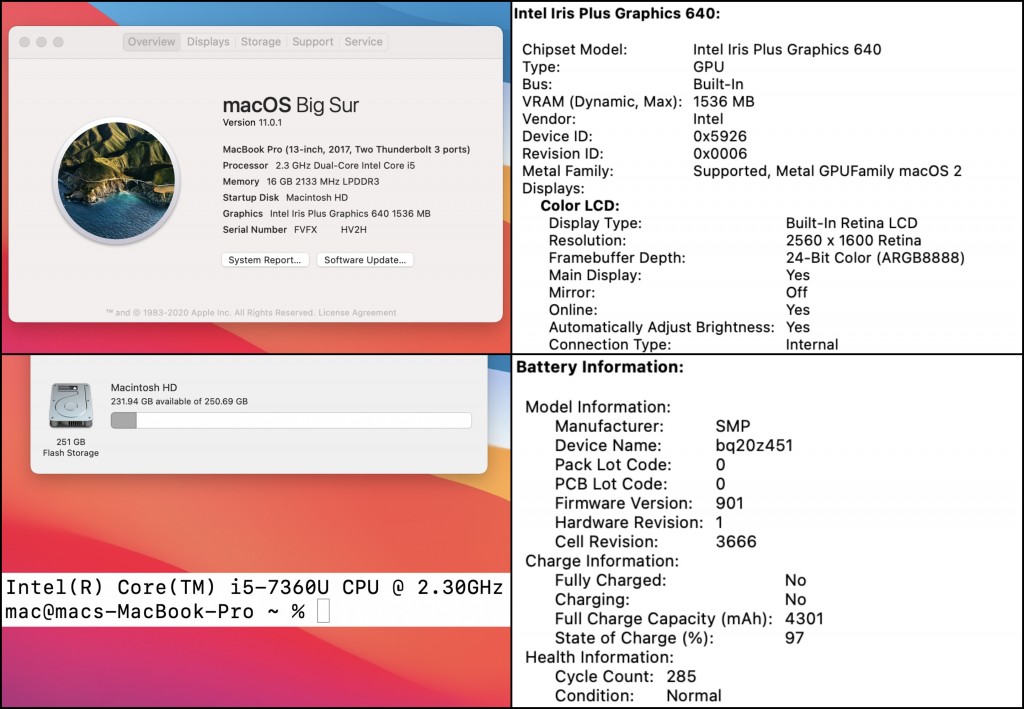This screenshot has width=1024, height=709.
Task: Select '24-Bit Color (ARGB8888)' framebuffer value
Action: coord(875,258)
